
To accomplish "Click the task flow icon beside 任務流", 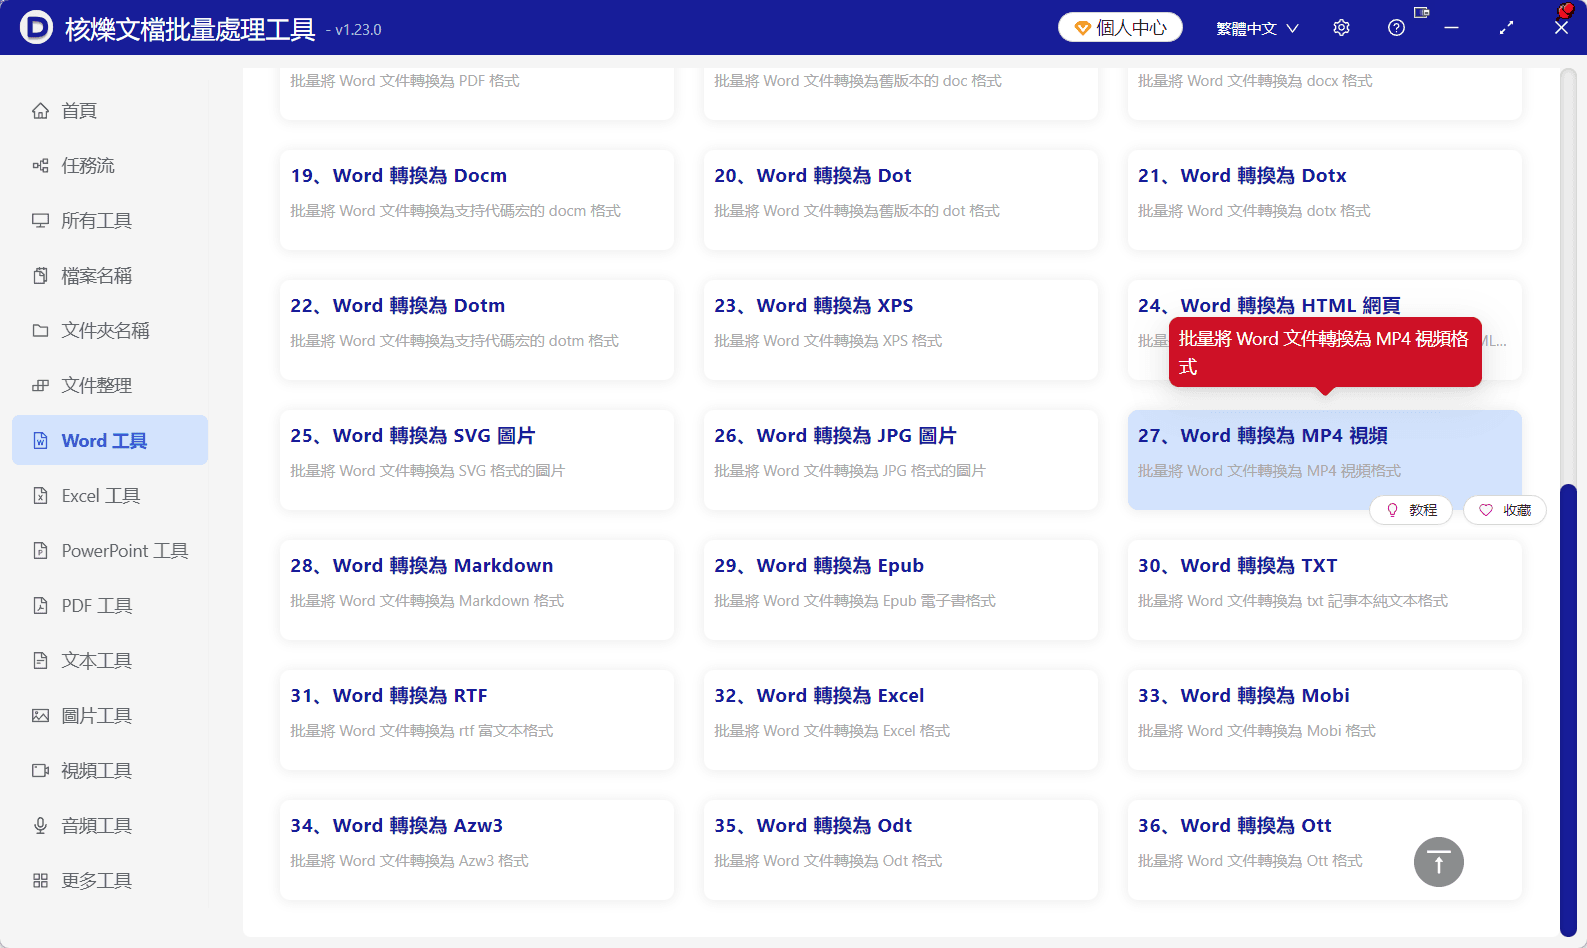I will pos(40,166).
